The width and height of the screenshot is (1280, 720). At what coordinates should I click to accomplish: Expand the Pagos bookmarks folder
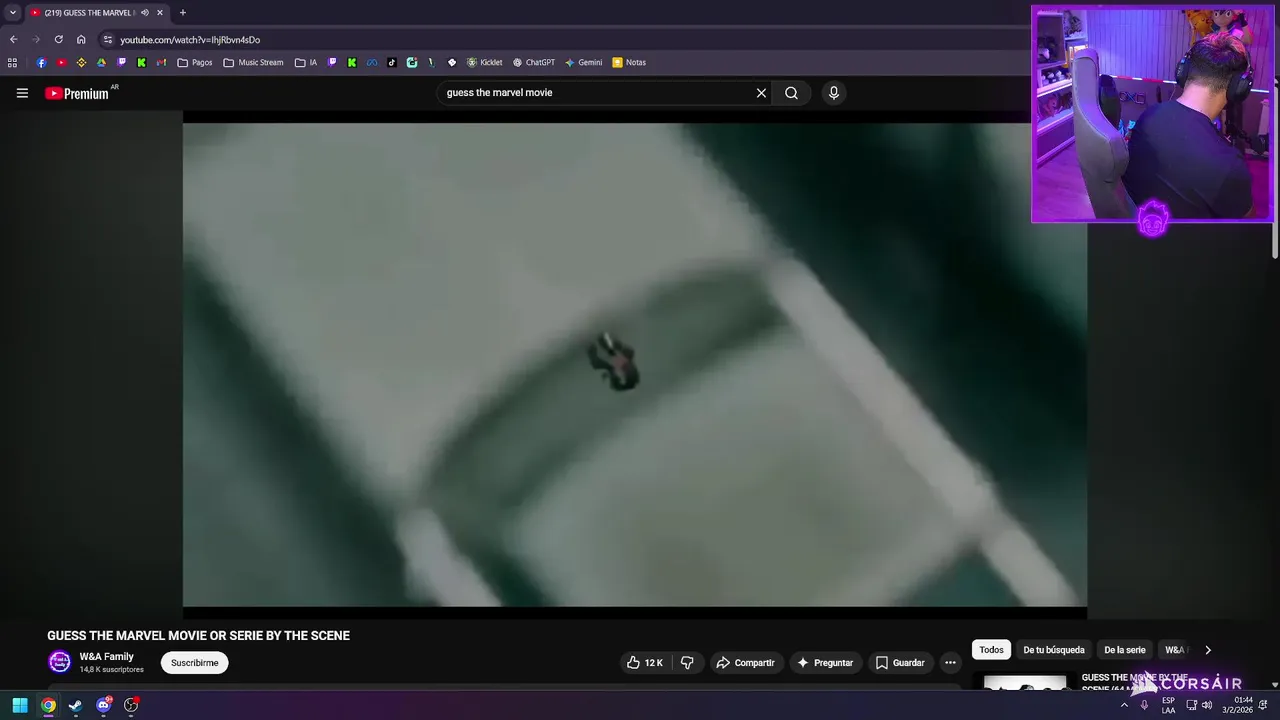(x=195, y=62)
